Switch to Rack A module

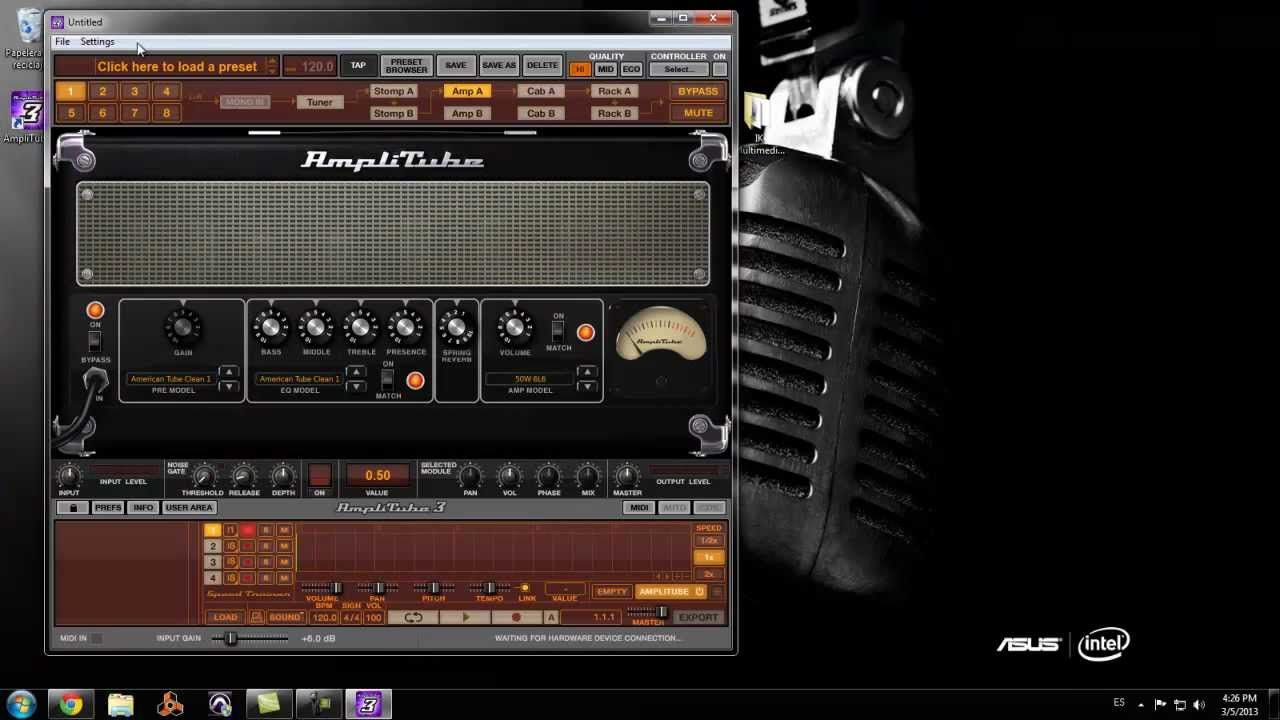tap(614, 92)
